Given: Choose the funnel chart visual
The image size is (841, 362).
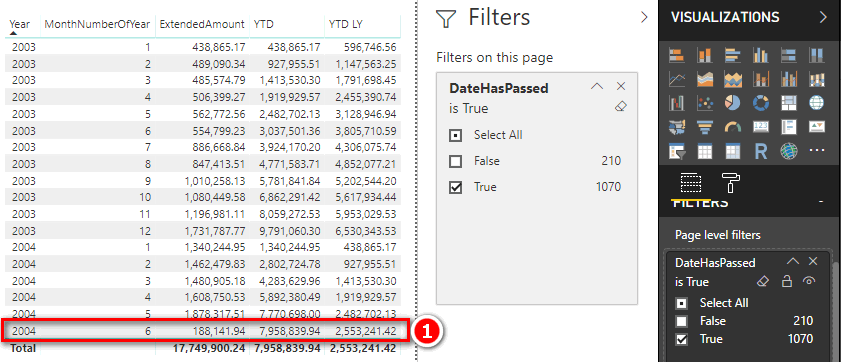Looking at the screenshot, I should [704, 127].
